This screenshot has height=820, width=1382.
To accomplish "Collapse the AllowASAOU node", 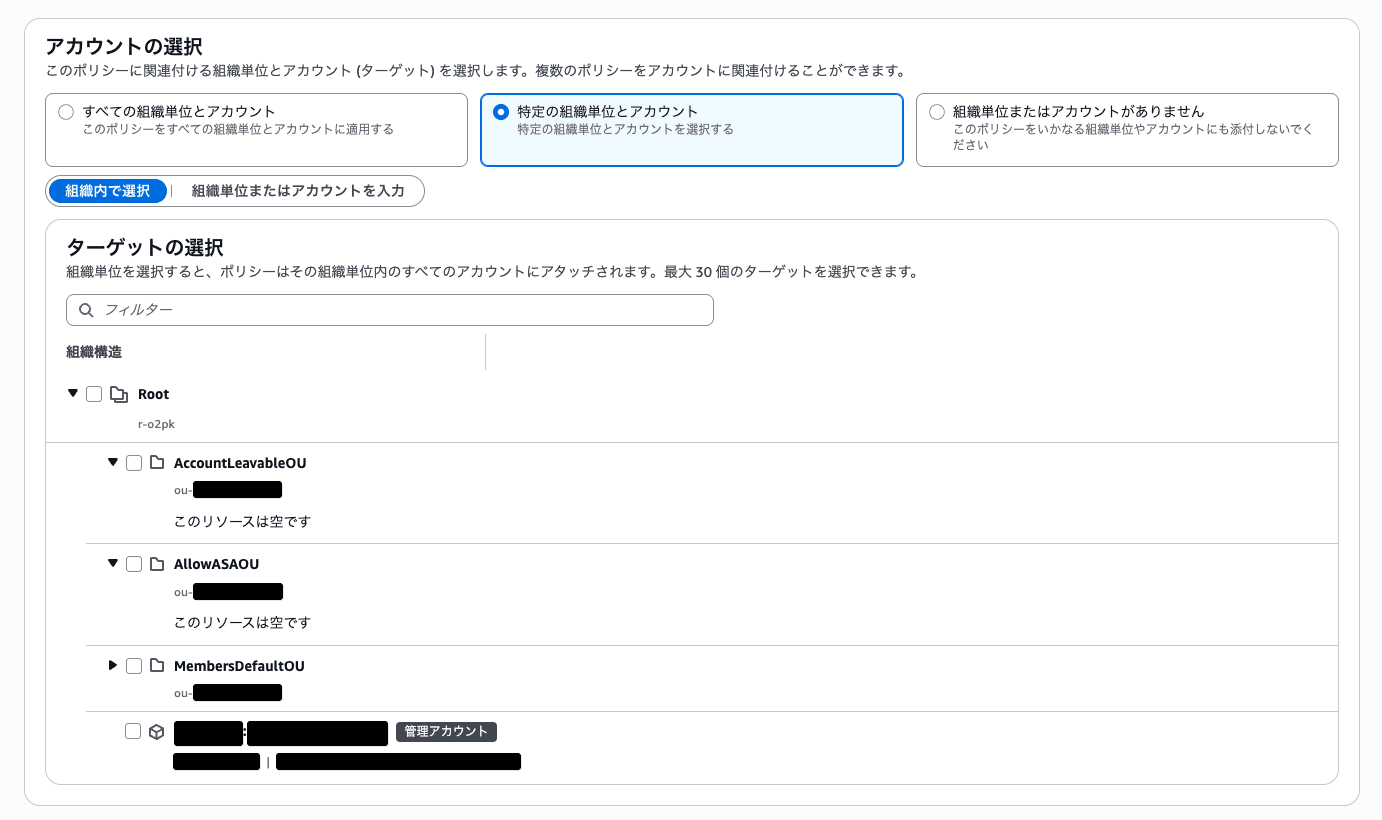I will tap(113, 563).
